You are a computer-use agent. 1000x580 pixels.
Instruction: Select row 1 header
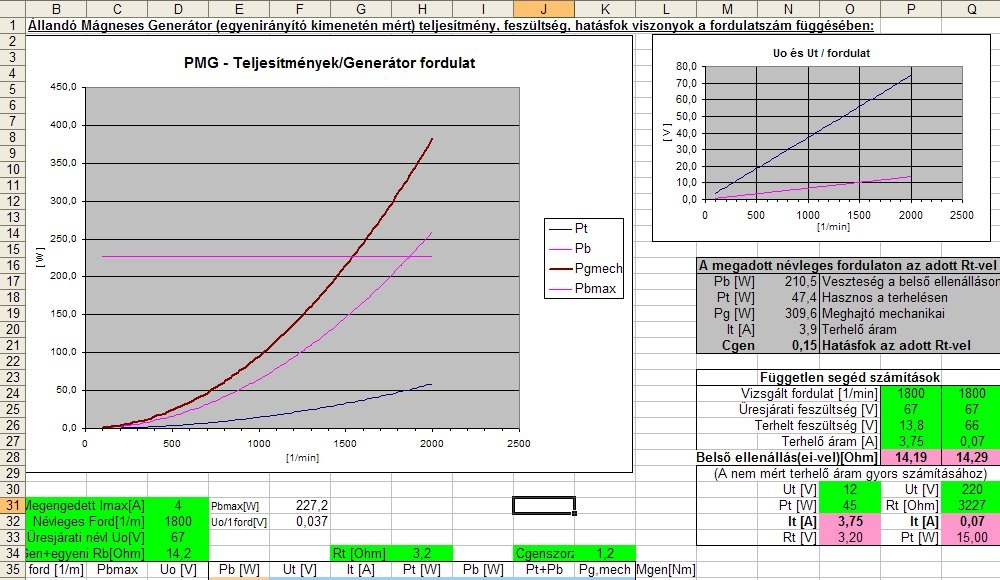[12, 26]
